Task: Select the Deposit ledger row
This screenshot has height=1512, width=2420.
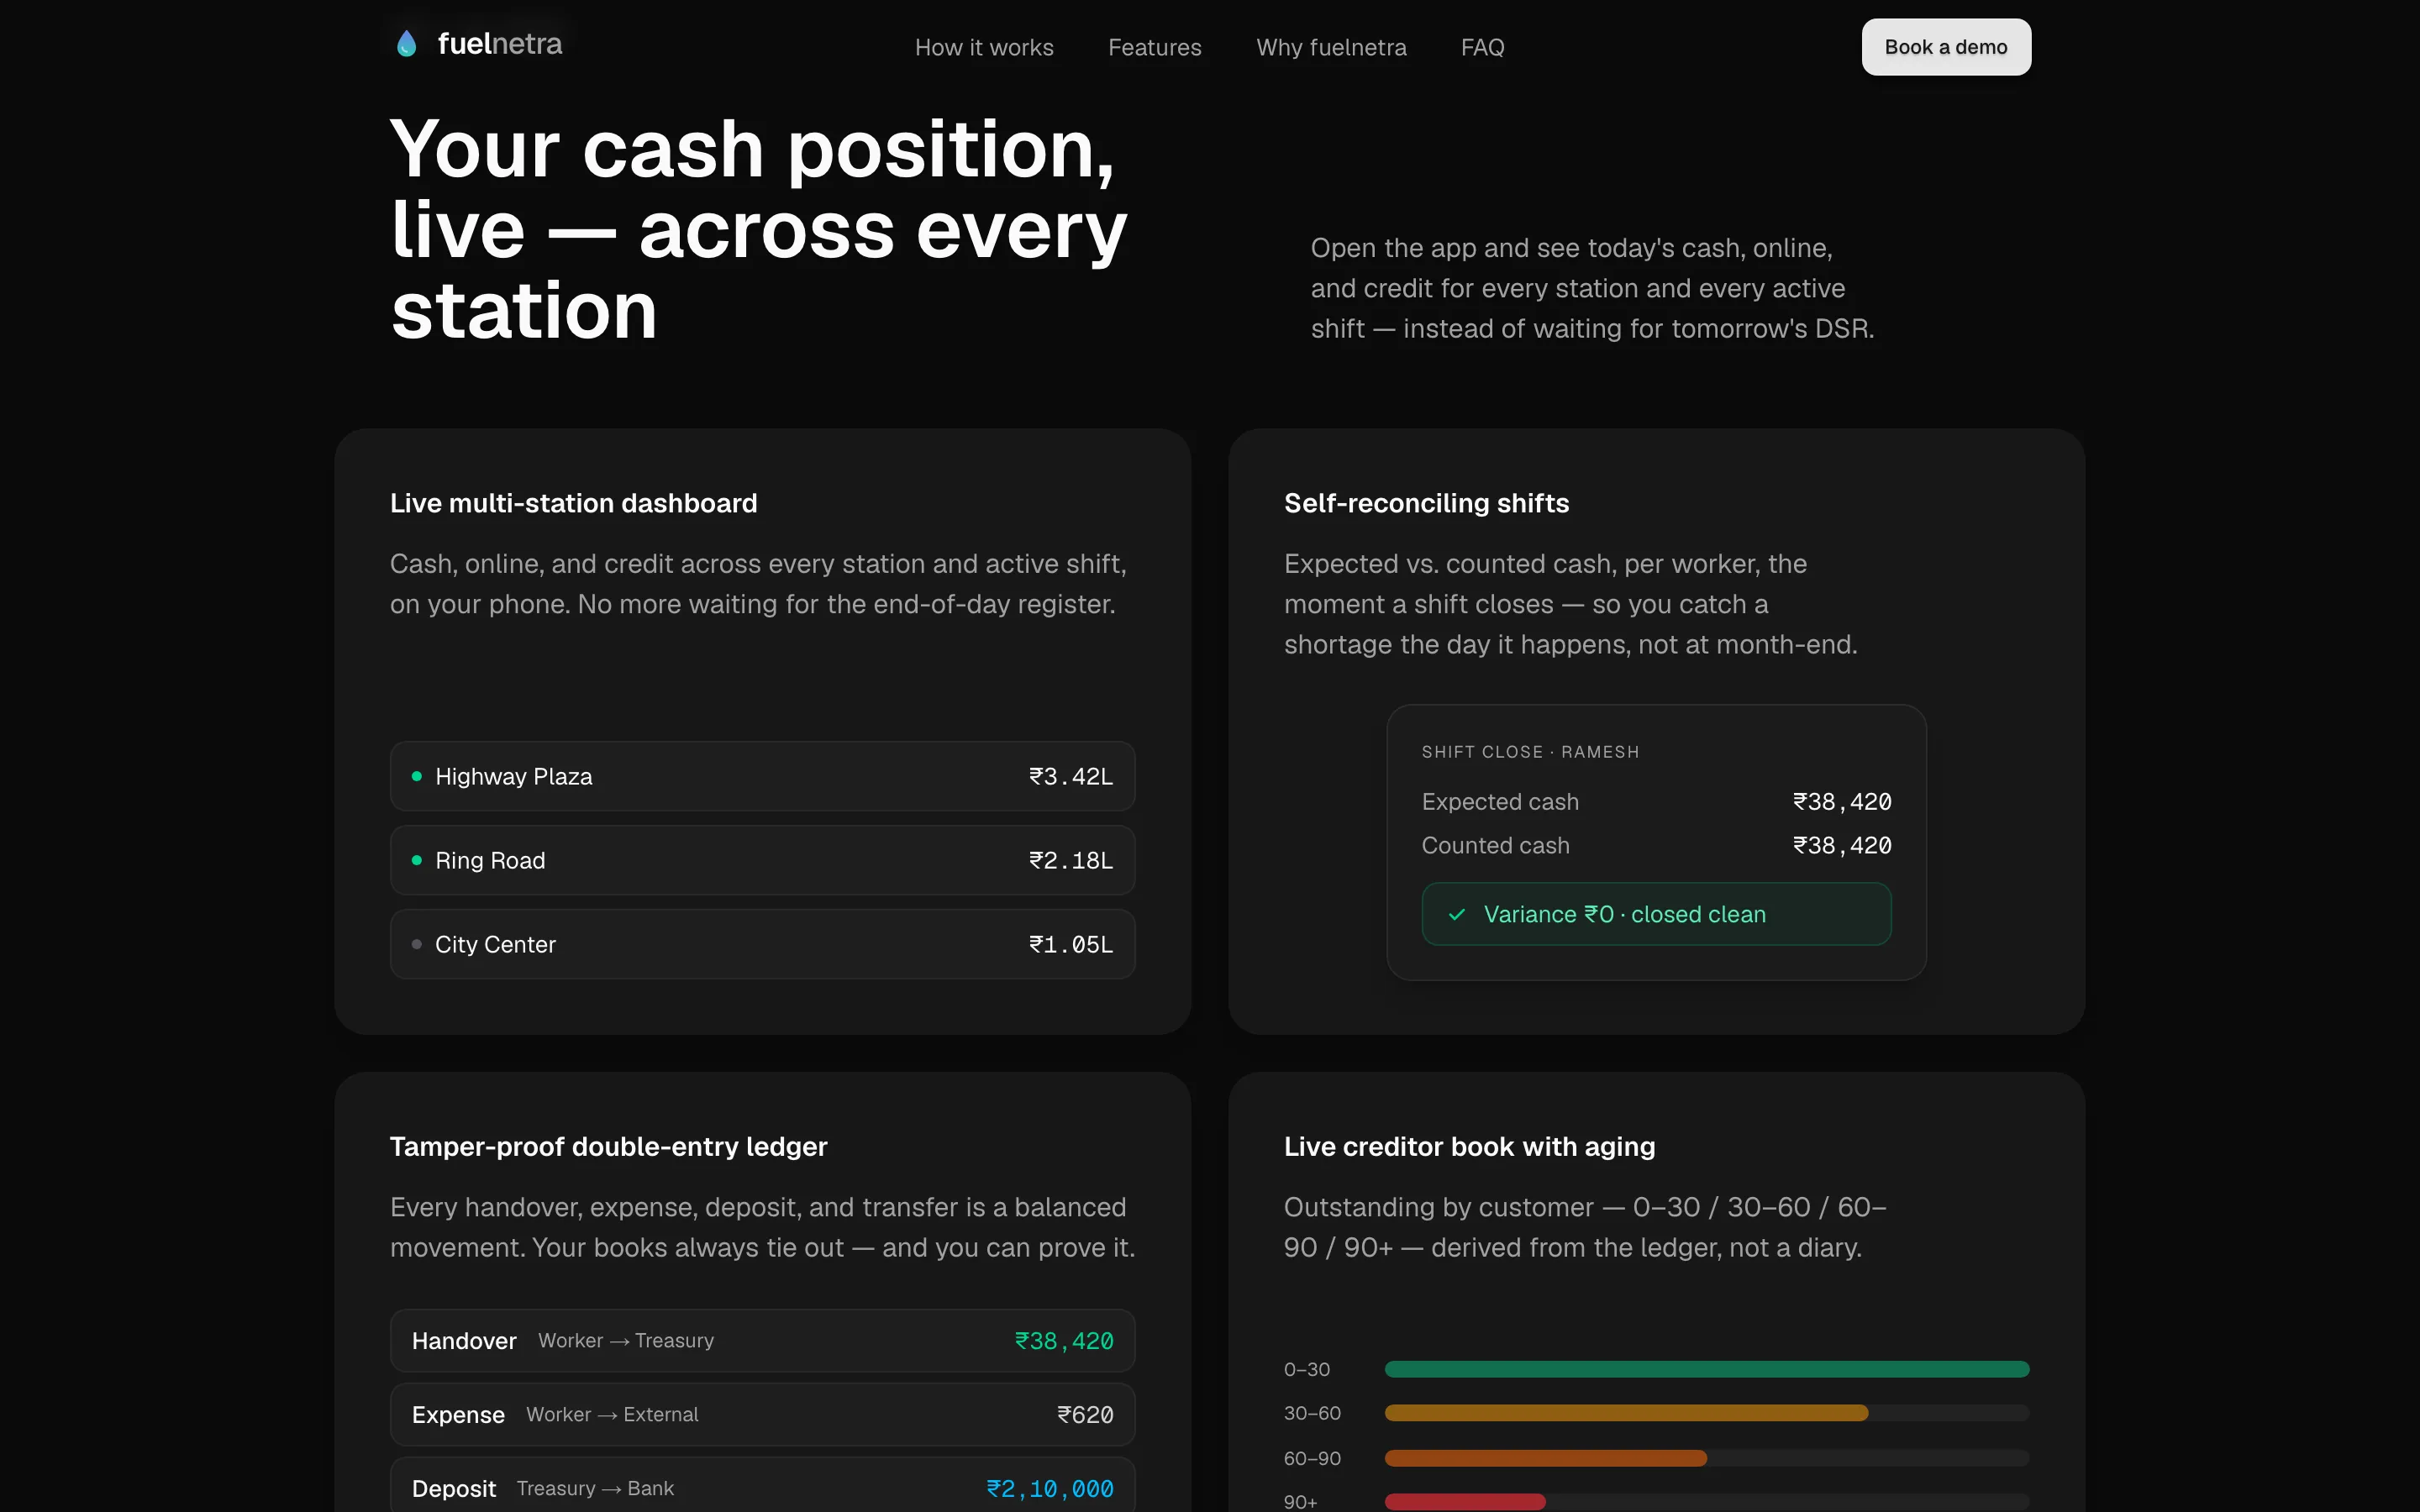Action: 762,1485
